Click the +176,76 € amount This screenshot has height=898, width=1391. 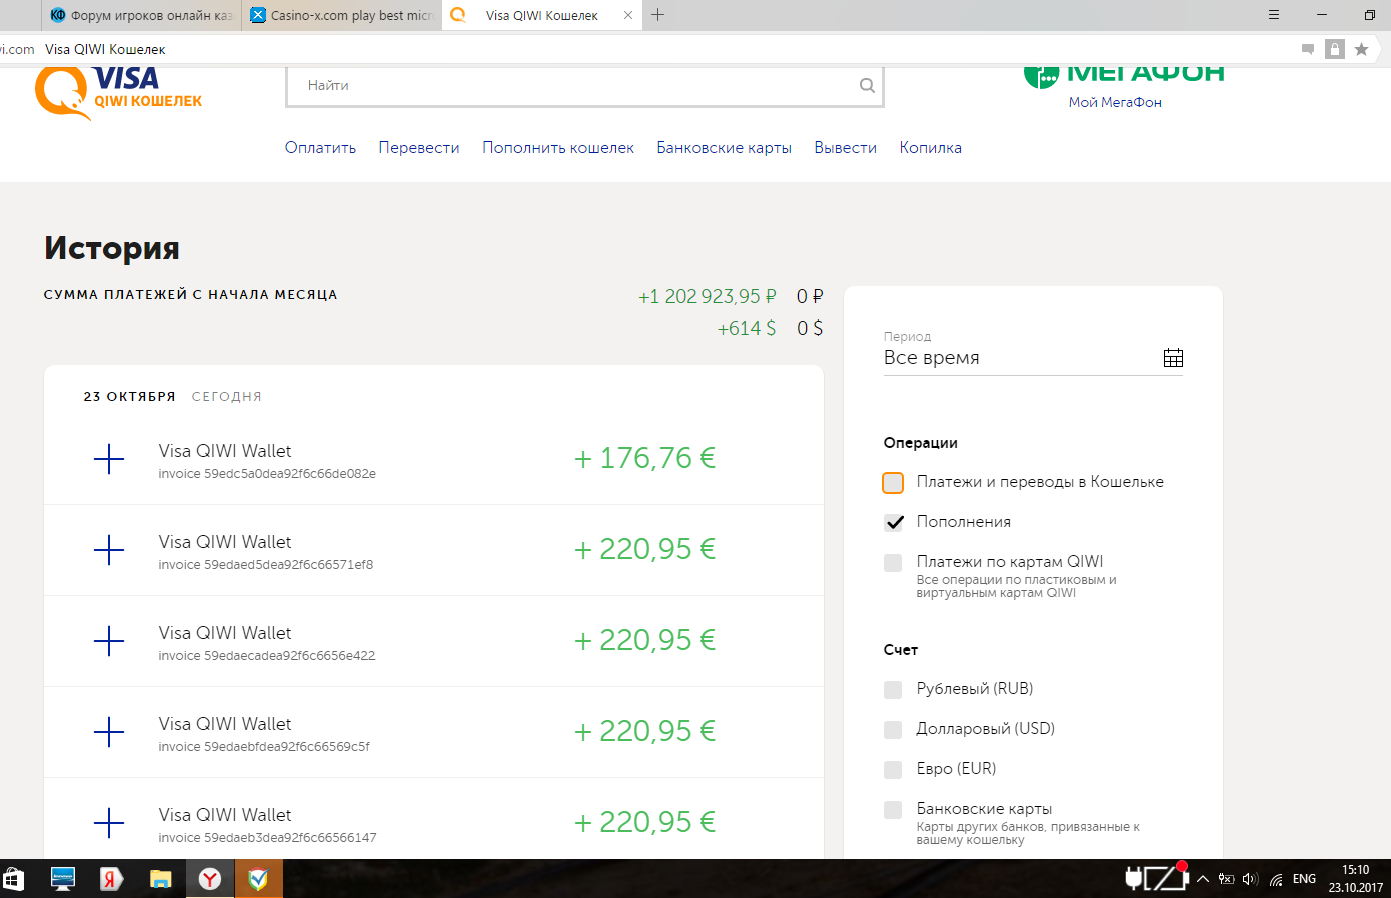645,458
